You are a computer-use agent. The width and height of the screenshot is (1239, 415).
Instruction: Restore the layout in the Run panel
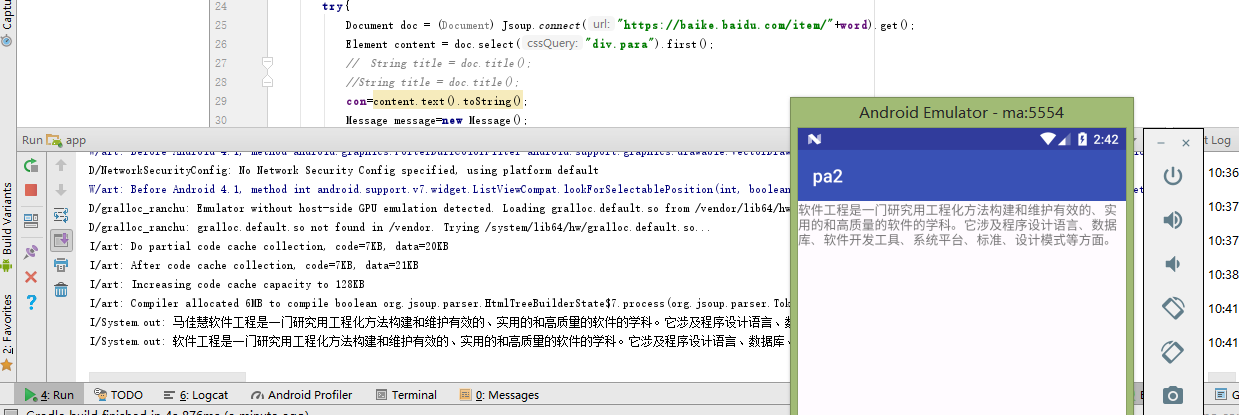coord(31,219)
